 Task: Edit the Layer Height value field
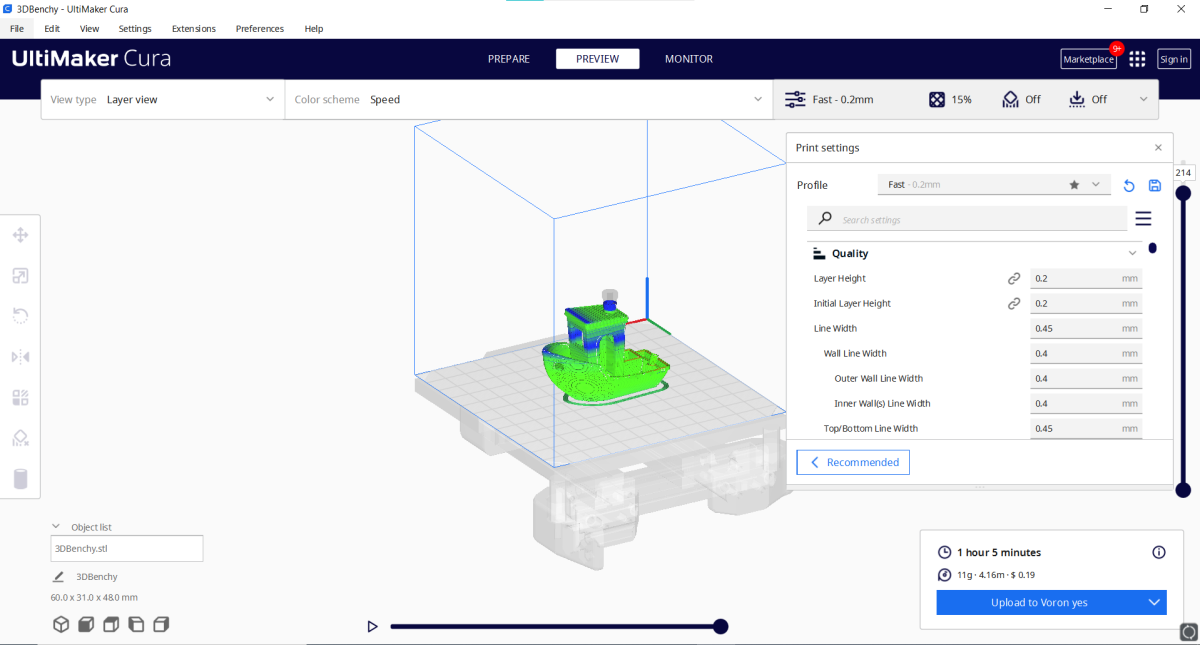(x=1086, y=279)
